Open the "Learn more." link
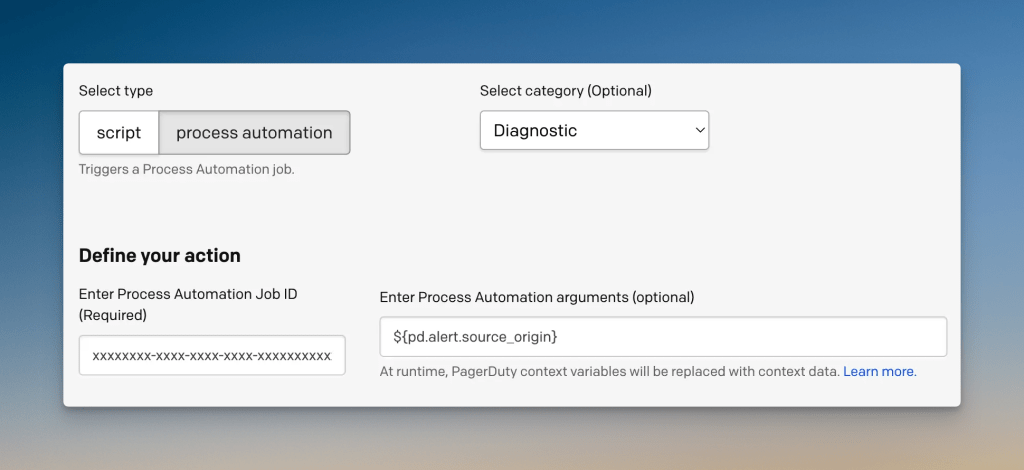 tap(880, 371)
